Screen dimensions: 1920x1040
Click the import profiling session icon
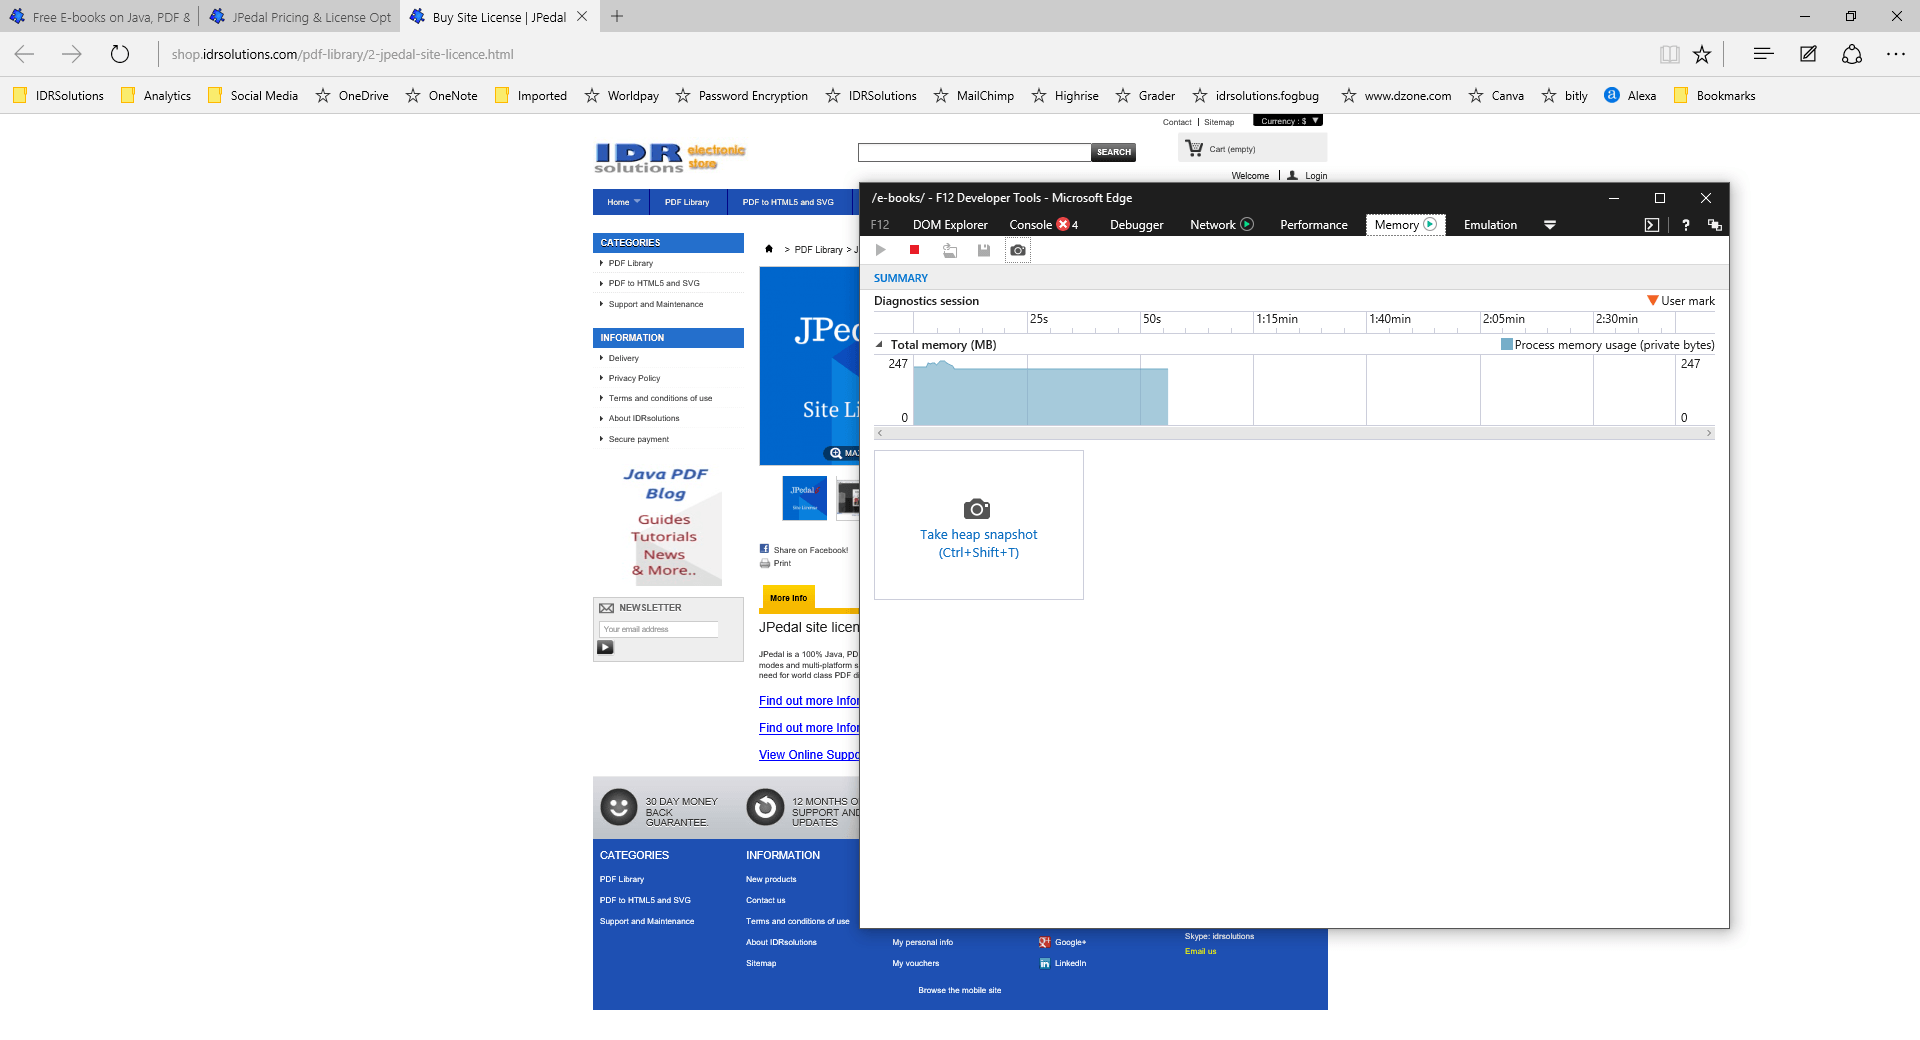[950, 250]
